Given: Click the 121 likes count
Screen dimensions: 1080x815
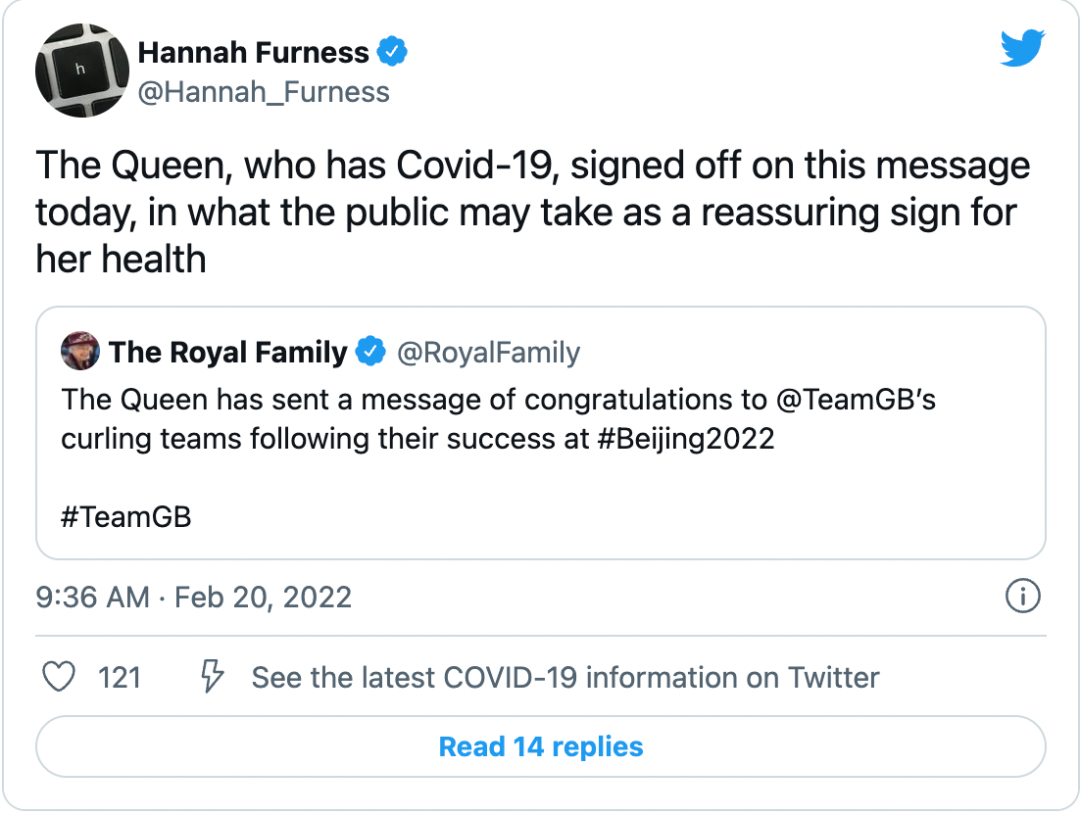Looking at the screenshot, I should coord(120,677).
